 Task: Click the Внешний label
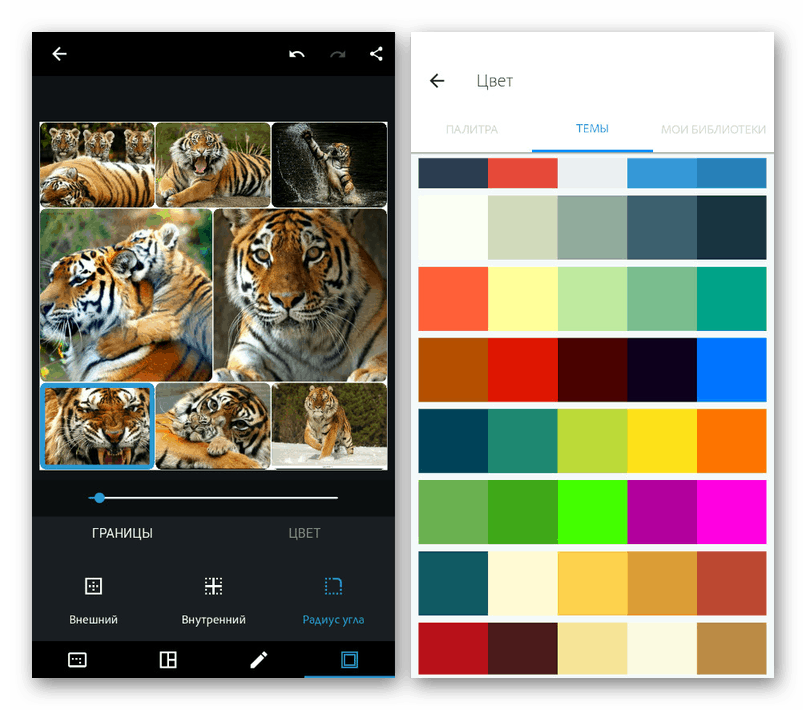point(93,620)
